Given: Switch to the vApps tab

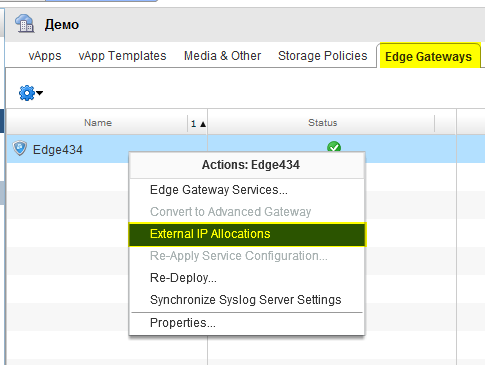Looking at the screenshot, I should tap(45, 56).
